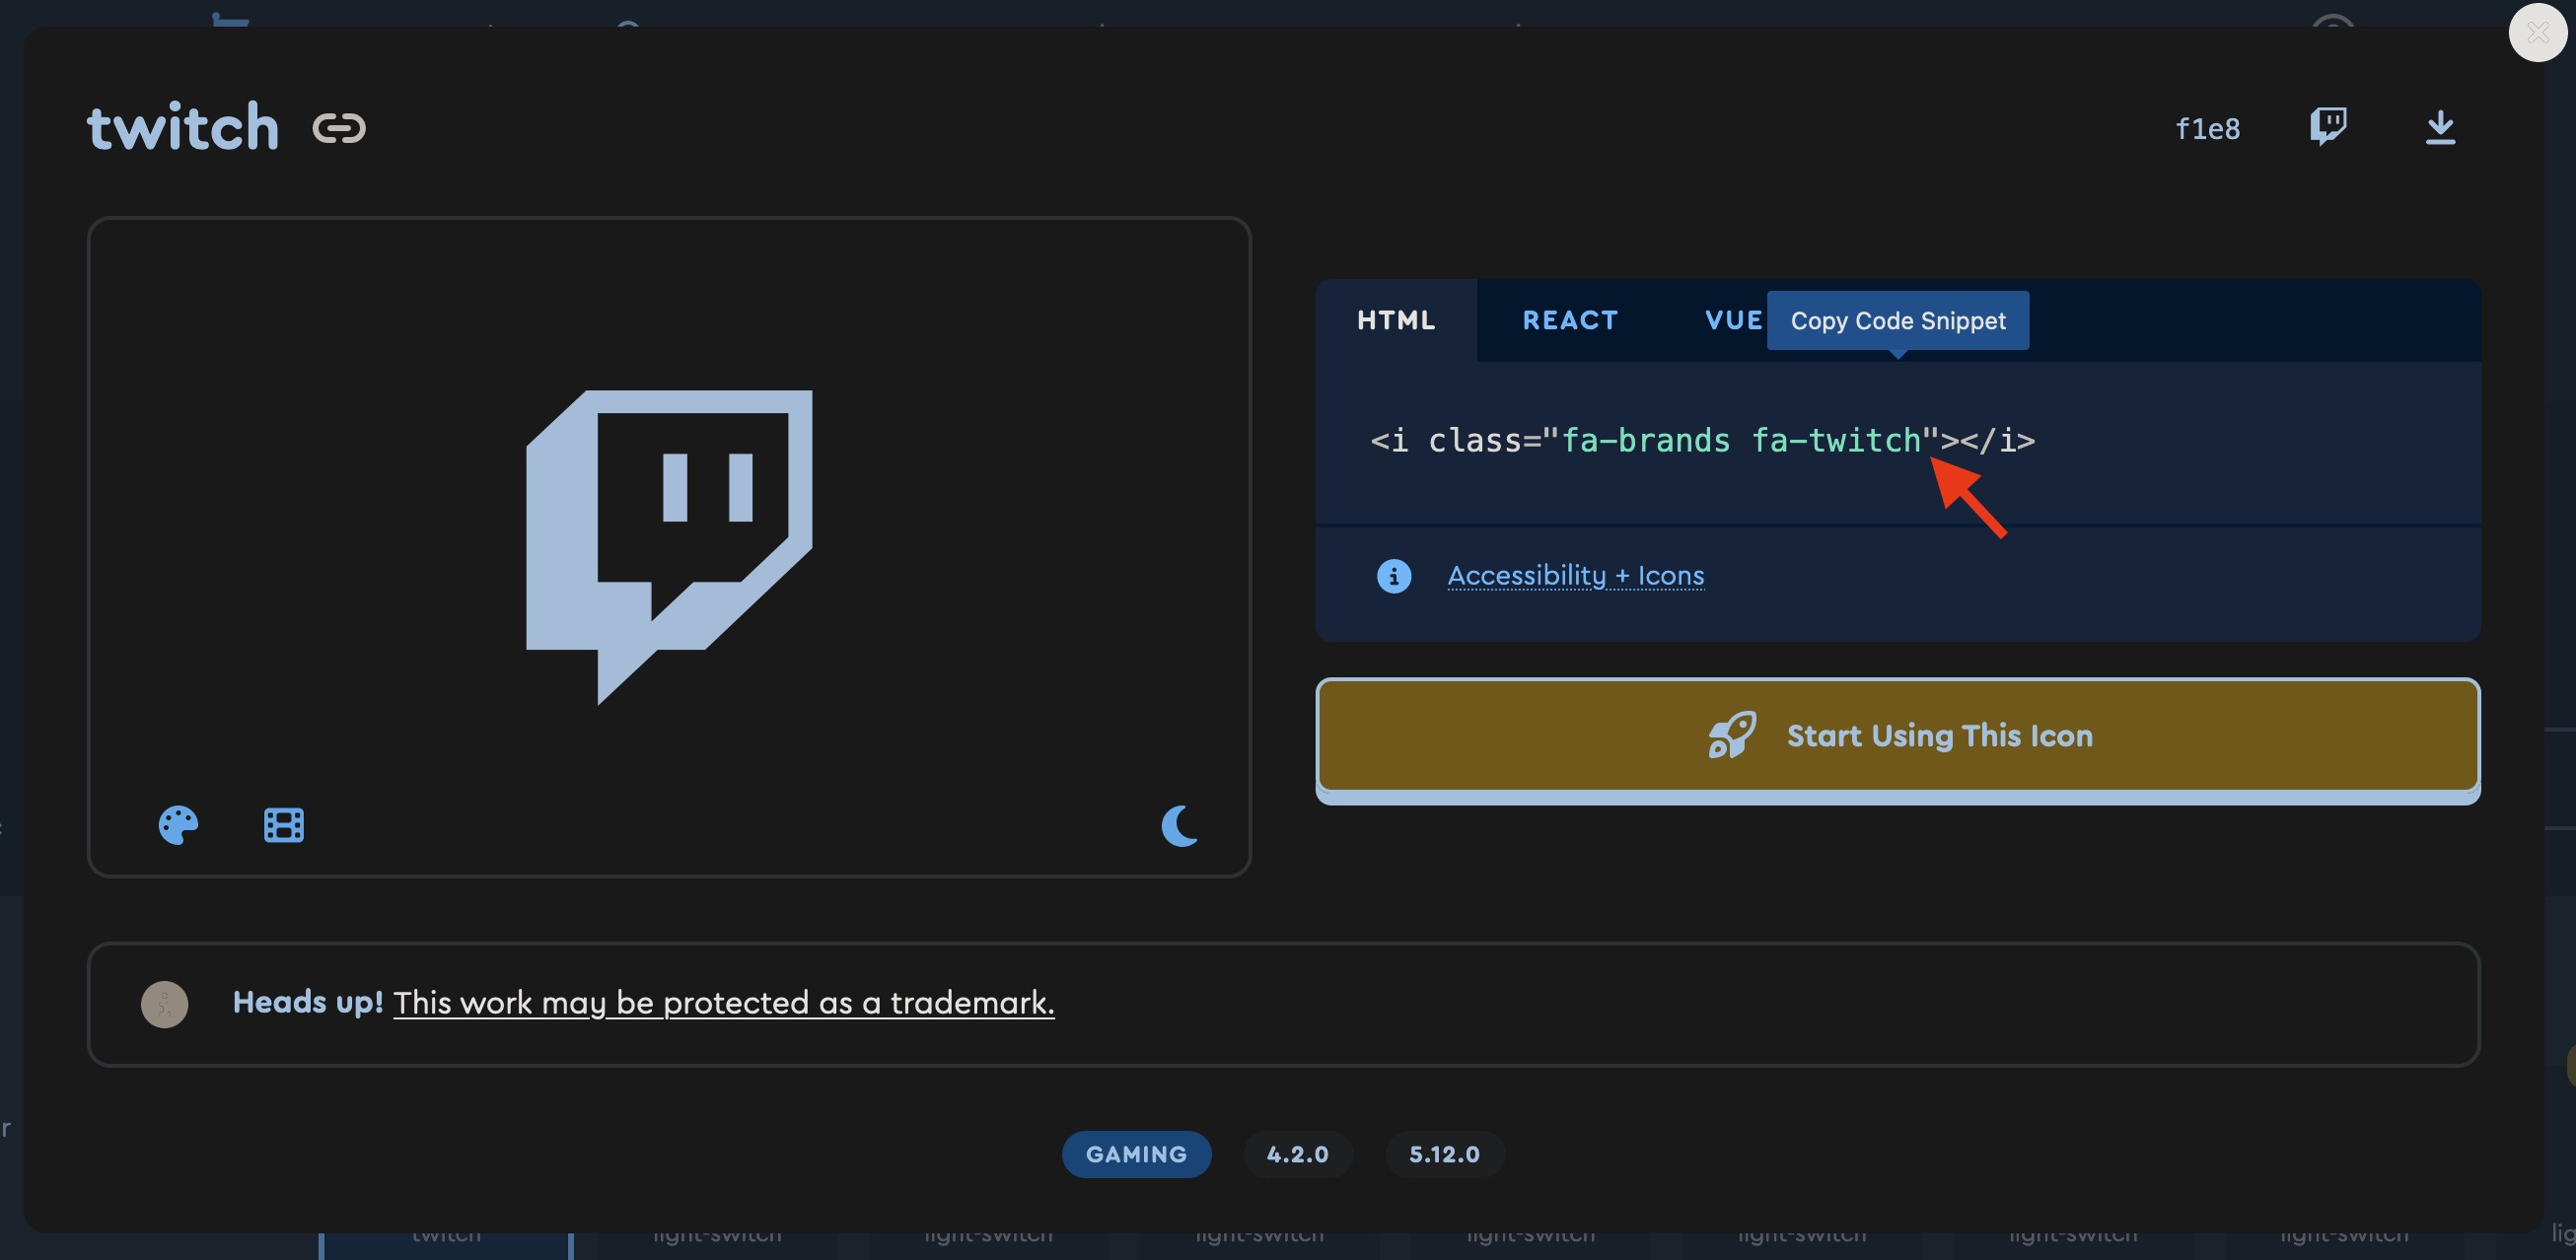
Task: Click the large Twitch logo preview
Action: coord(669,546)
